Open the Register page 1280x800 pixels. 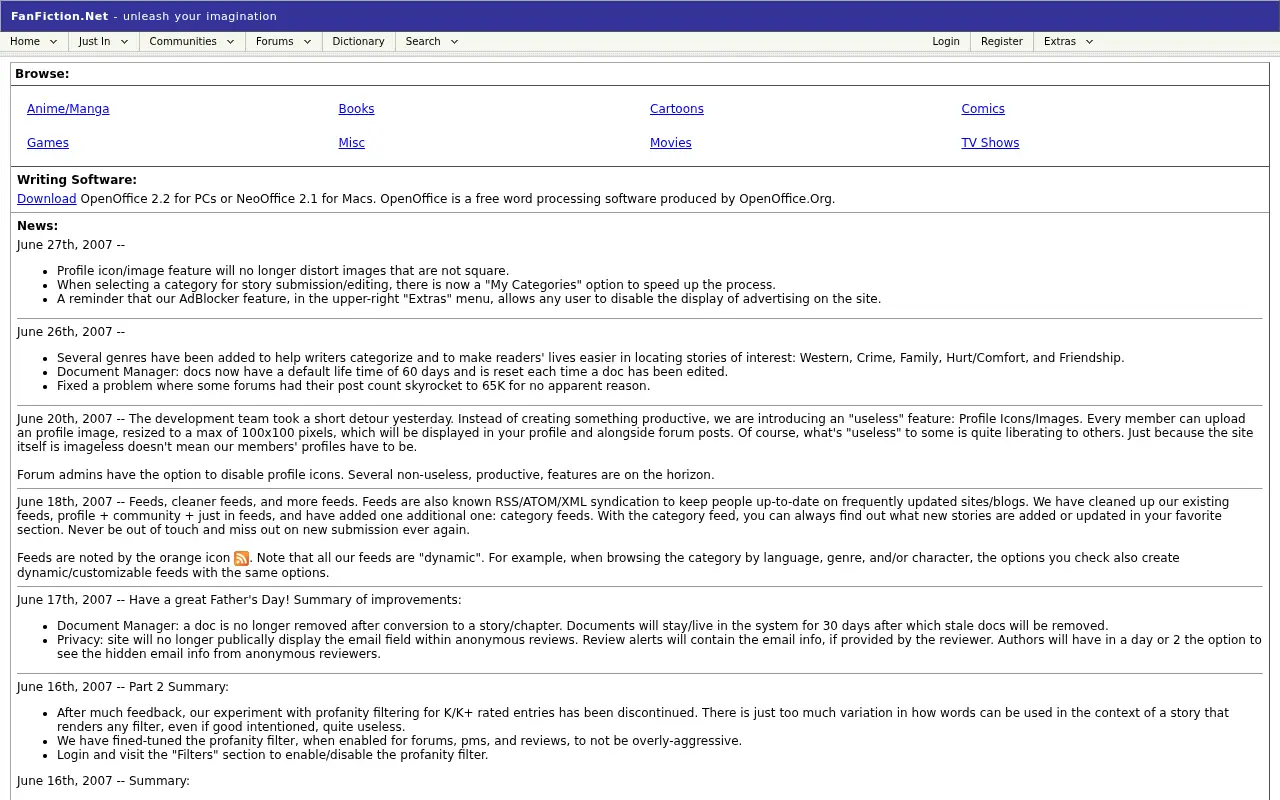[x=1001, y=41]
